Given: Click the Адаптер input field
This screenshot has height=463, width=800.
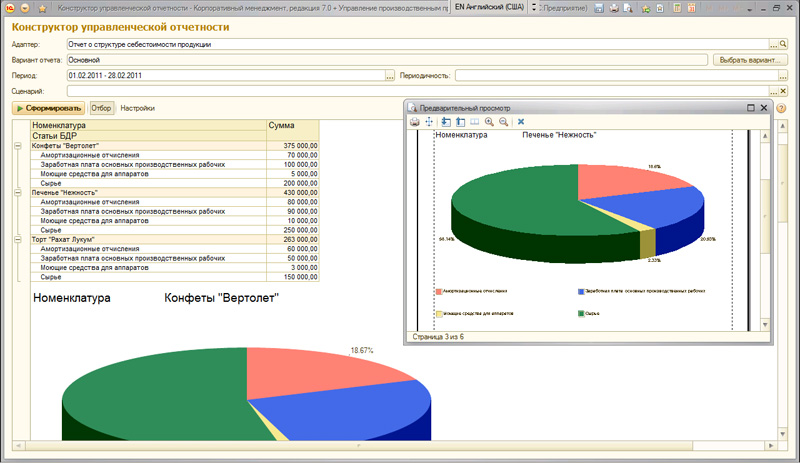Looking at the screenshot, I should (418, 44).
